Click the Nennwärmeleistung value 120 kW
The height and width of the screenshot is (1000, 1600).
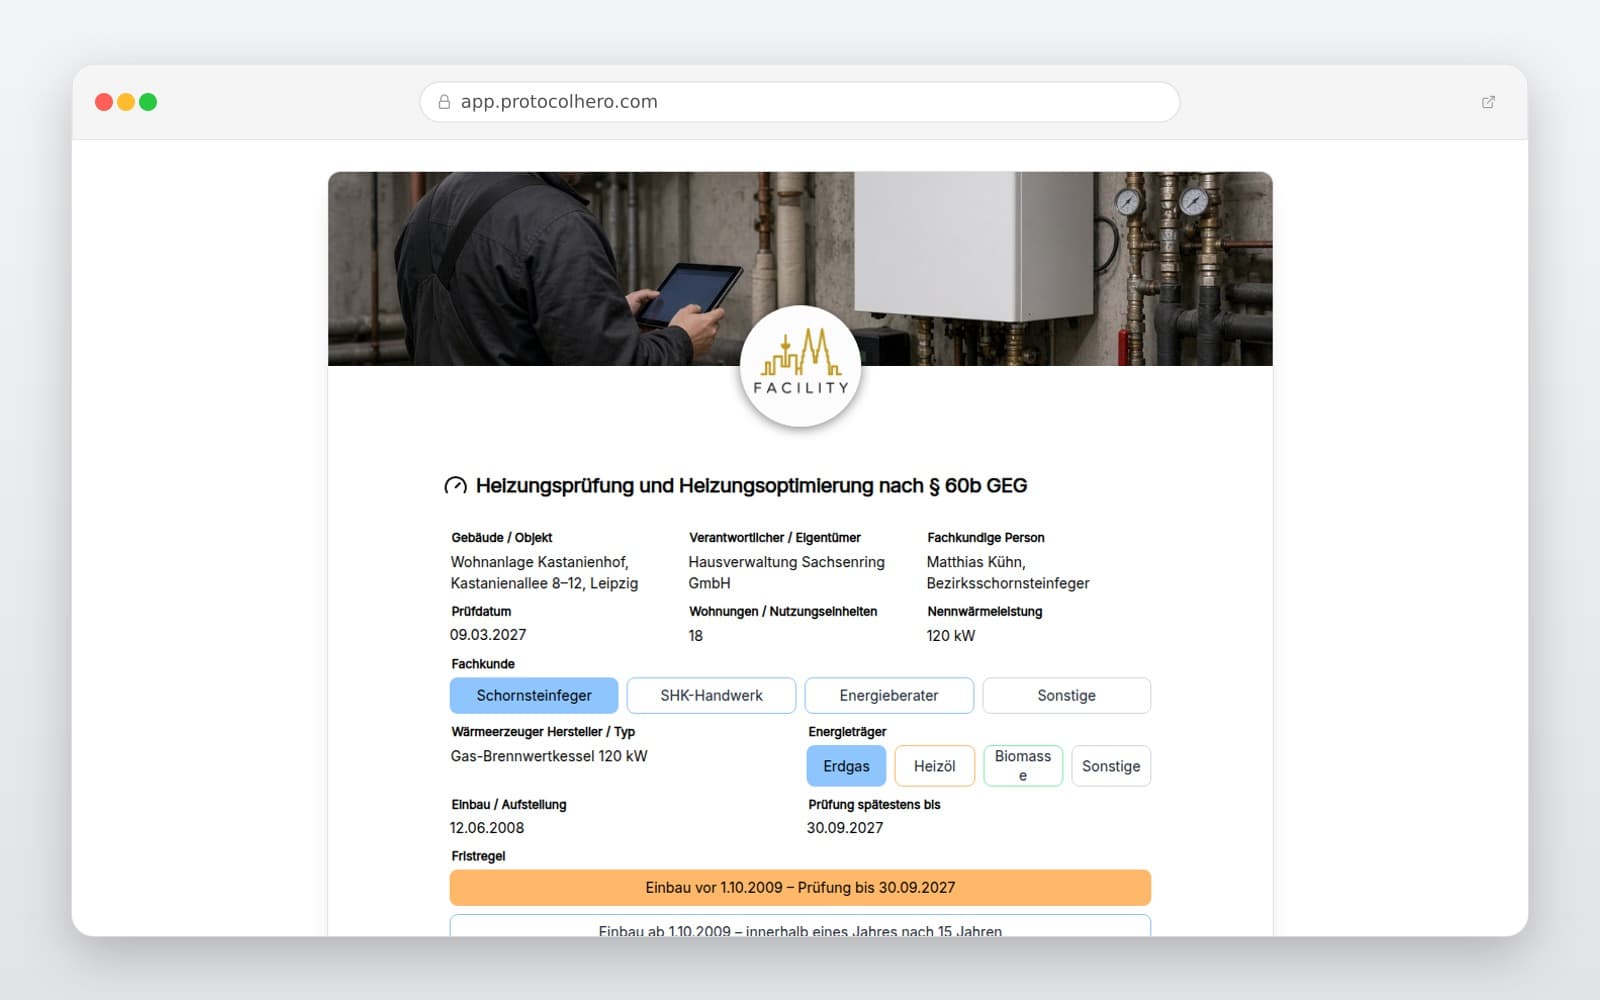click(950, 636)
